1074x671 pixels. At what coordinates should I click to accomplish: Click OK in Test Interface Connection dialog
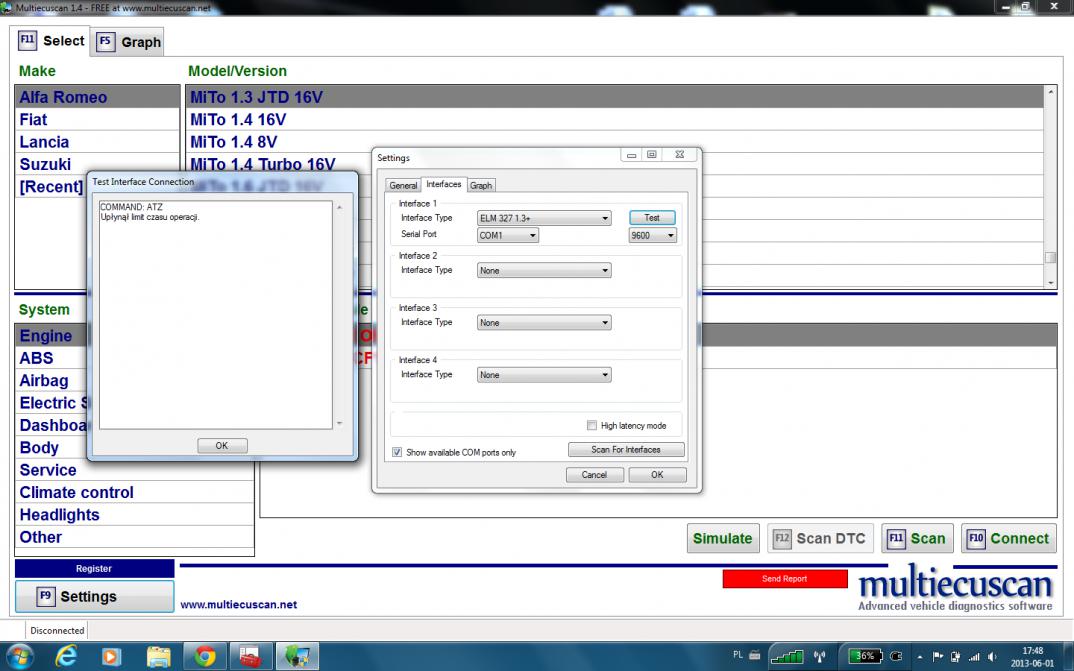point(222,445)
